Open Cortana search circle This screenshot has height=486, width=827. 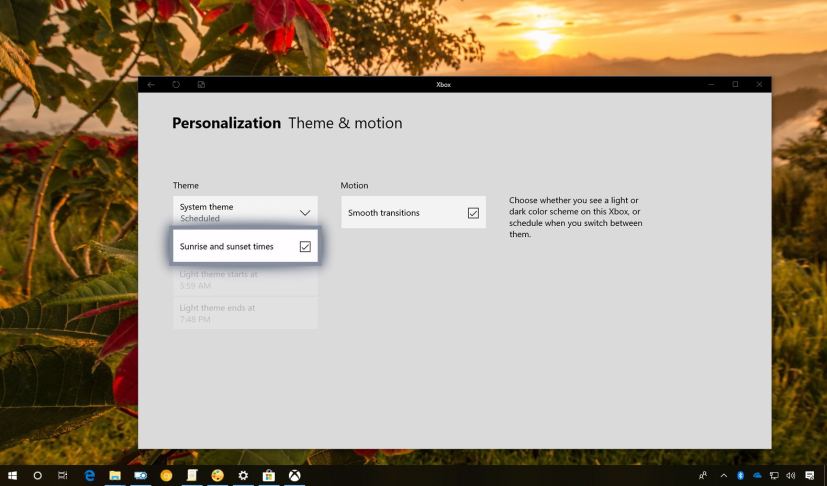pyautogui.click(x=37, y=475)
